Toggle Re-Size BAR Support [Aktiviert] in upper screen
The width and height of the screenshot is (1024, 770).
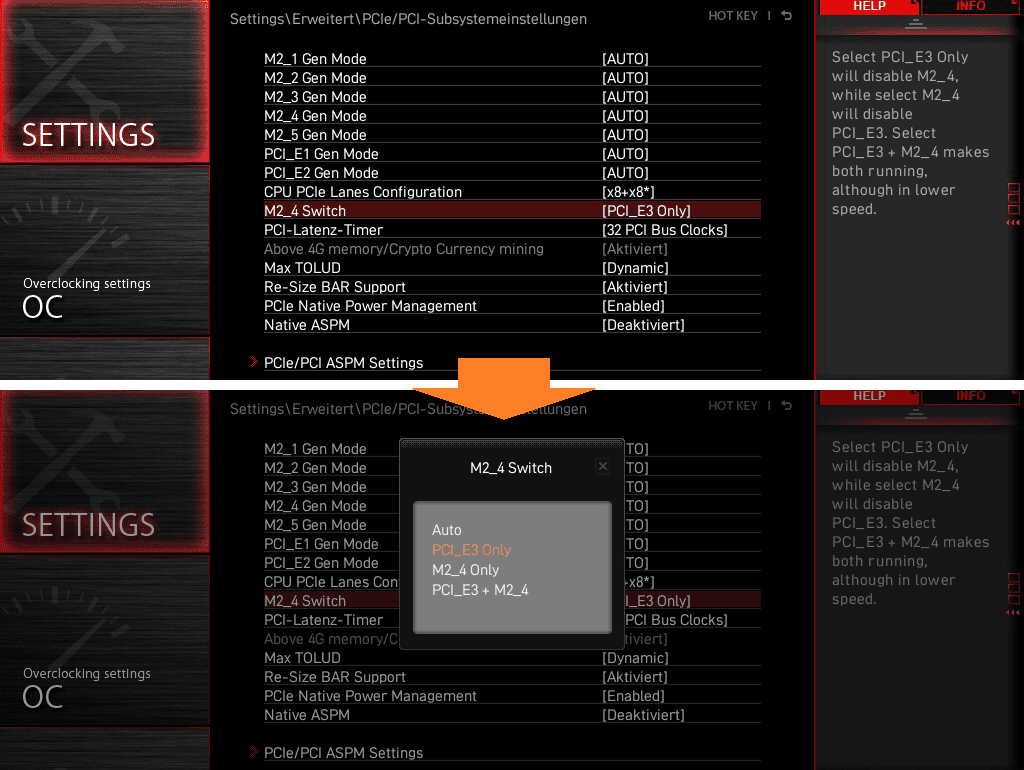pos(635,287)
